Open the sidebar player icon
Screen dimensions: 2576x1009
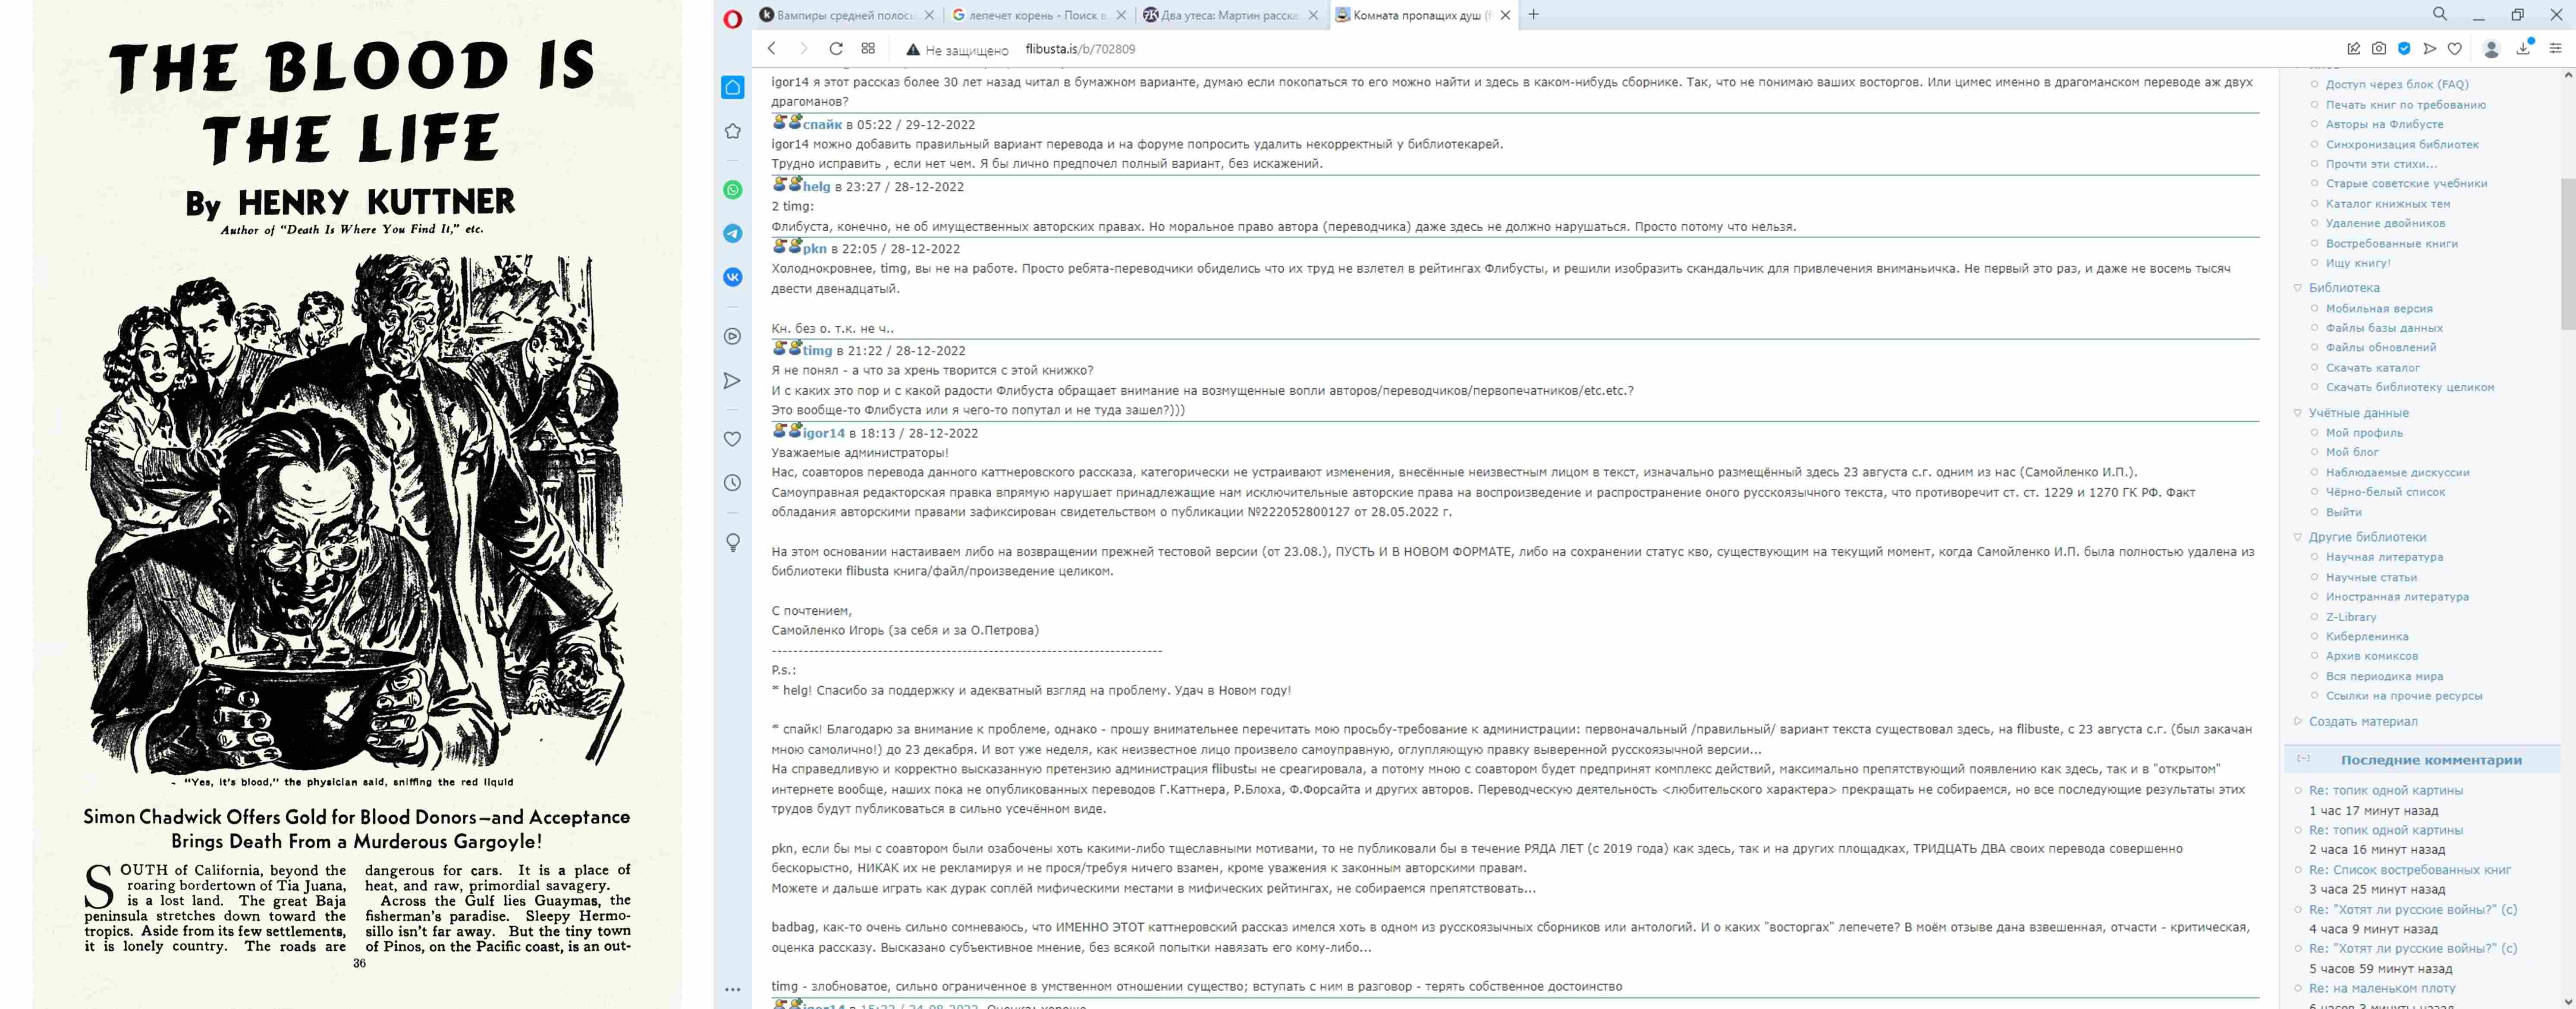pos(732,337)
